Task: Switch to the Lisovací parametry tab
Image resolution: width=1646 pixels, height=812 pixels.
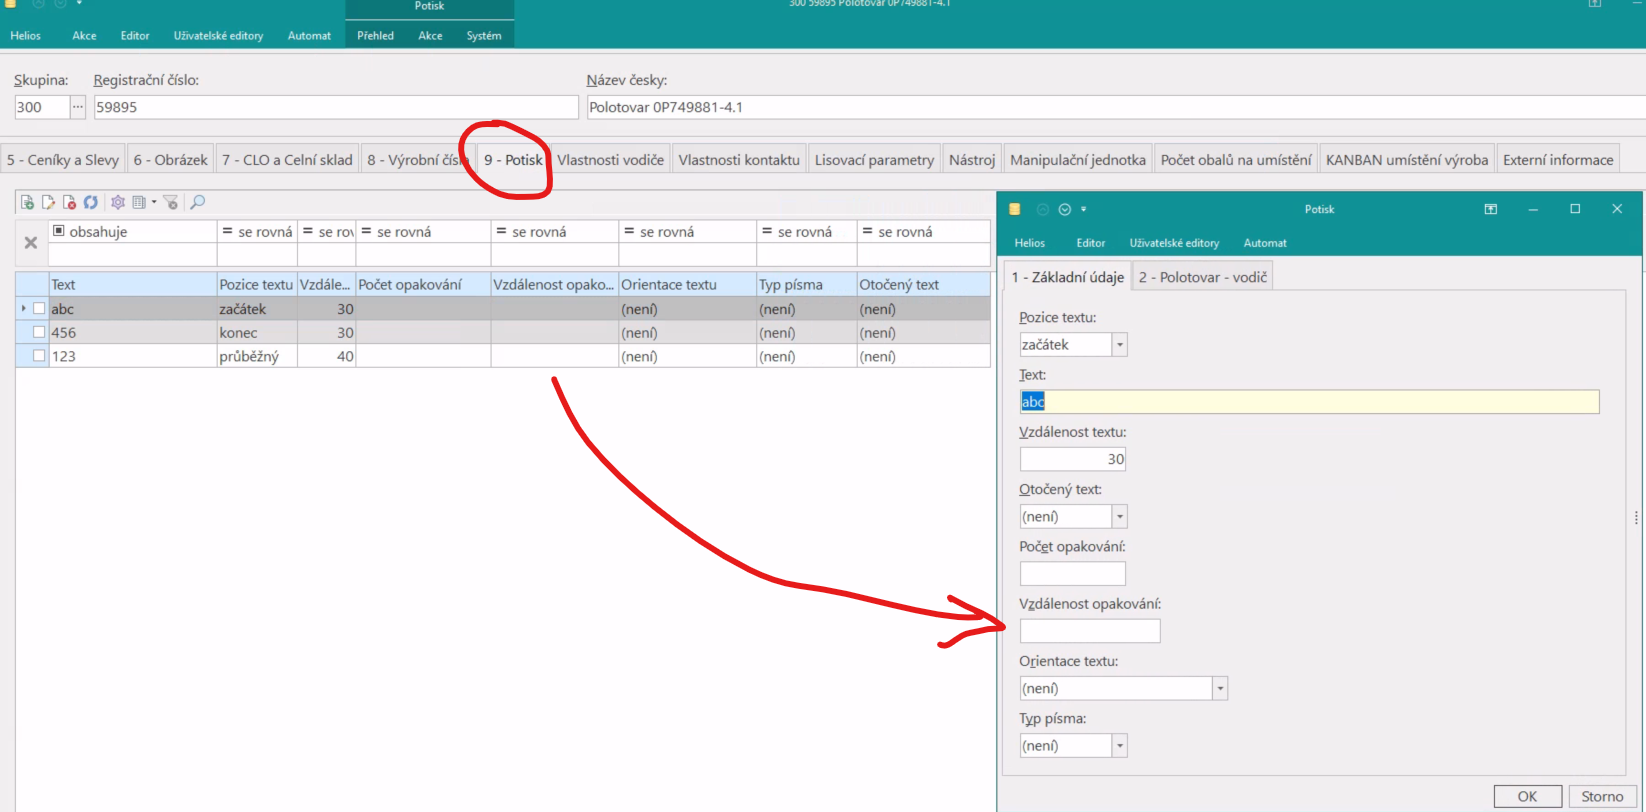Action: 874,160
